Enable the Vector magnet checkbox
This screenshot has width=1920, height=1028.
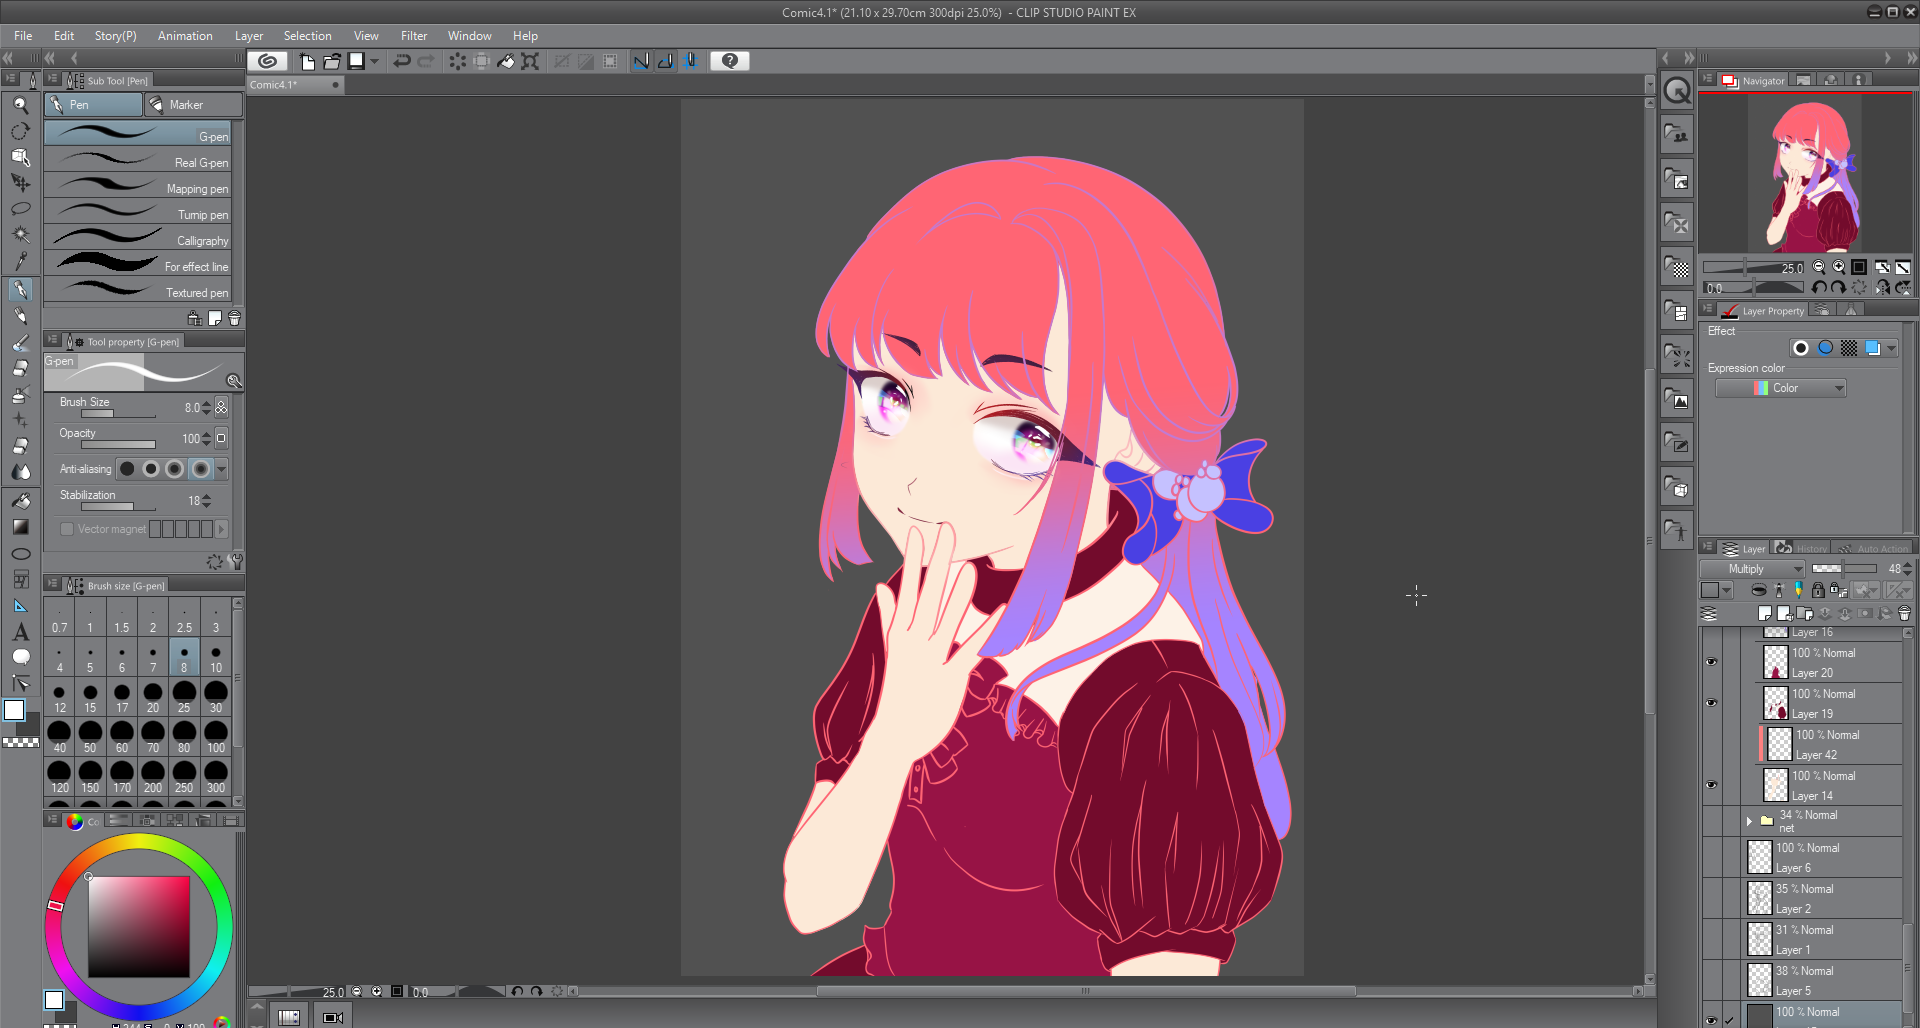(x=67, y=529)
